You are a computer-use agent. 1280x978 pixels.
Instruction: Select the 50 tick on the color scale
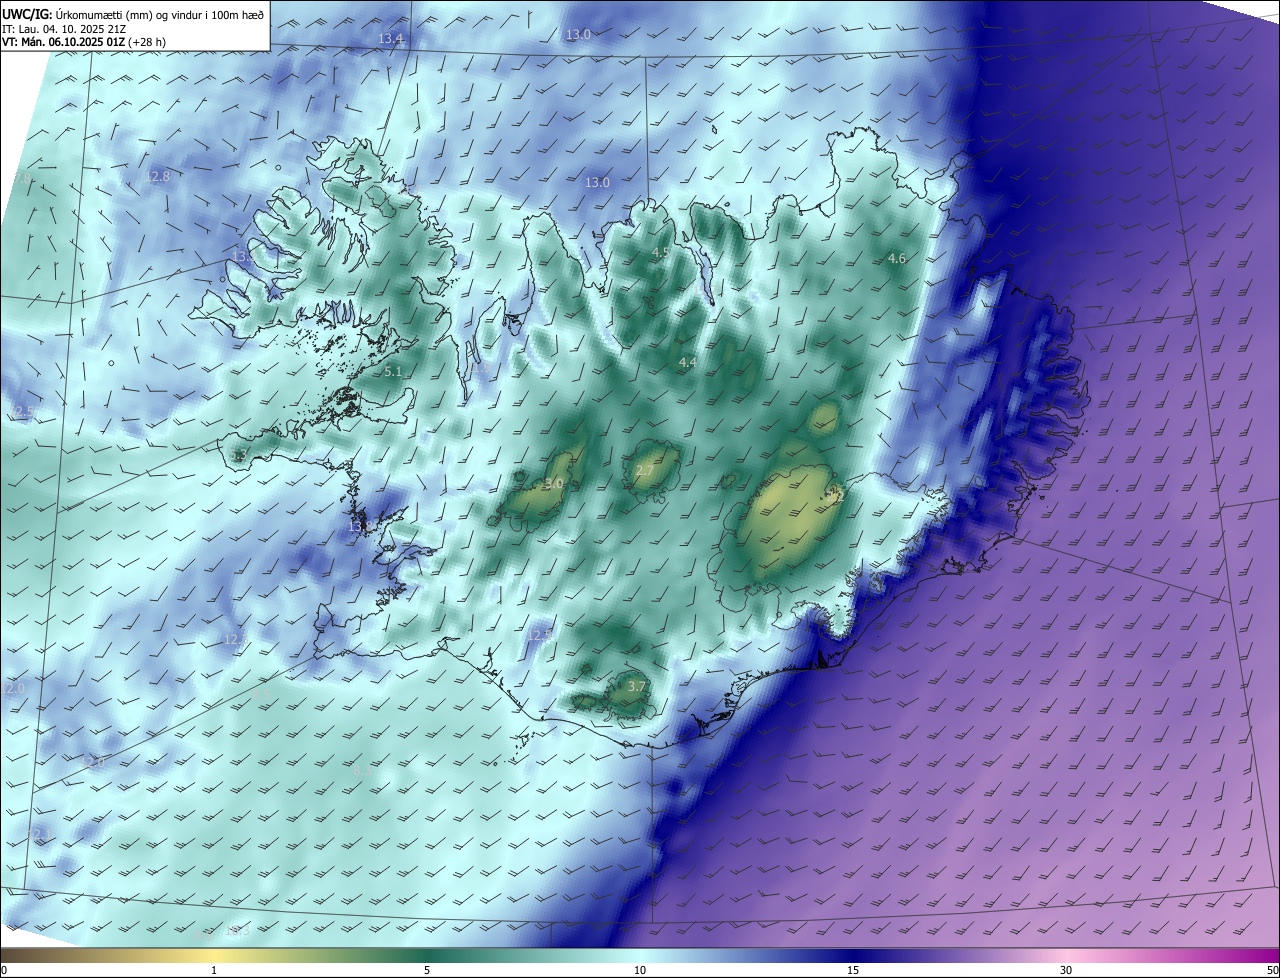1272,970
